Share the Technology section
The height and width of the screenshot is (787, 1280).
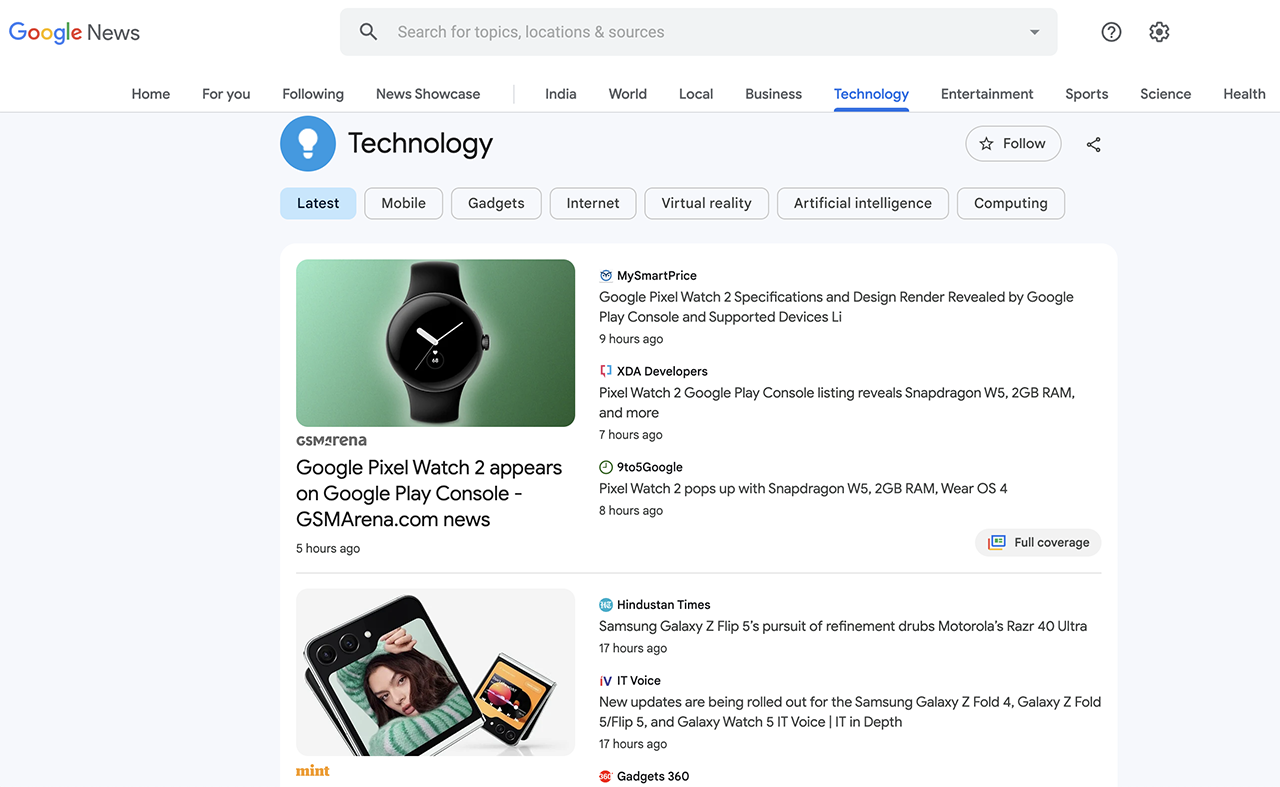click(1094, 144)
